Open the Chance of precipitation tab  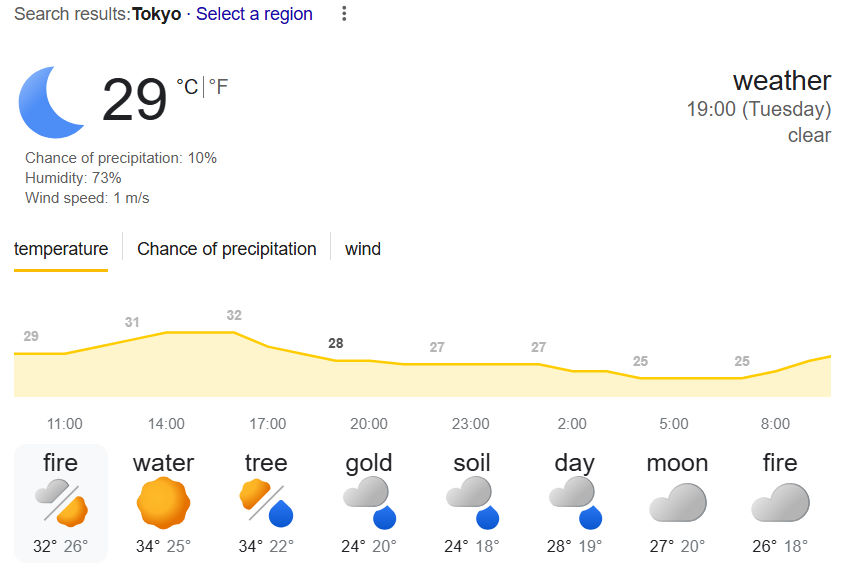[x=226, y=249]
